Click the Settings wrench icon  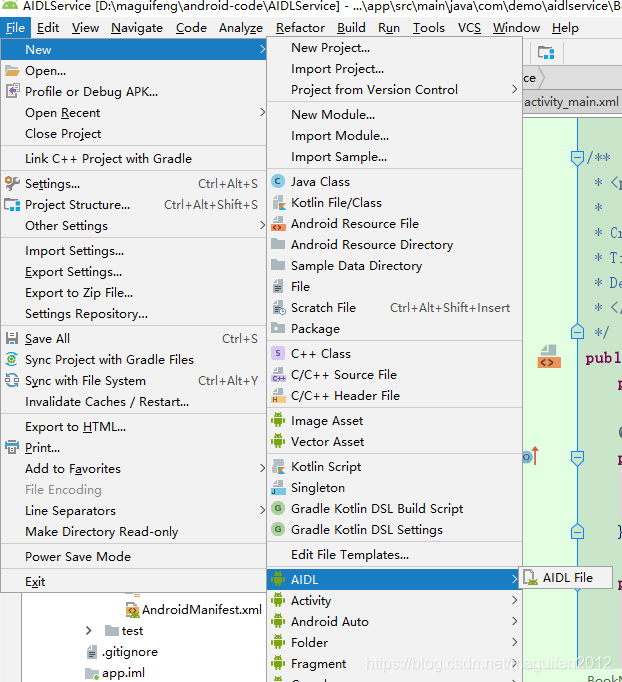click(x=12, y=184)
